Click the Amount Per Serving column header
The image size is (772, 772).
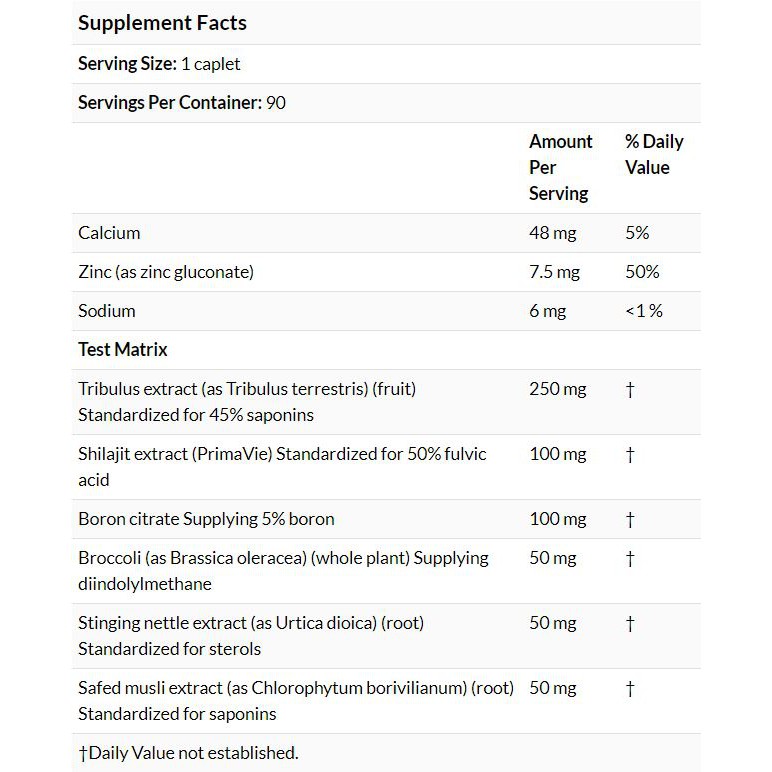click(560, 167)
